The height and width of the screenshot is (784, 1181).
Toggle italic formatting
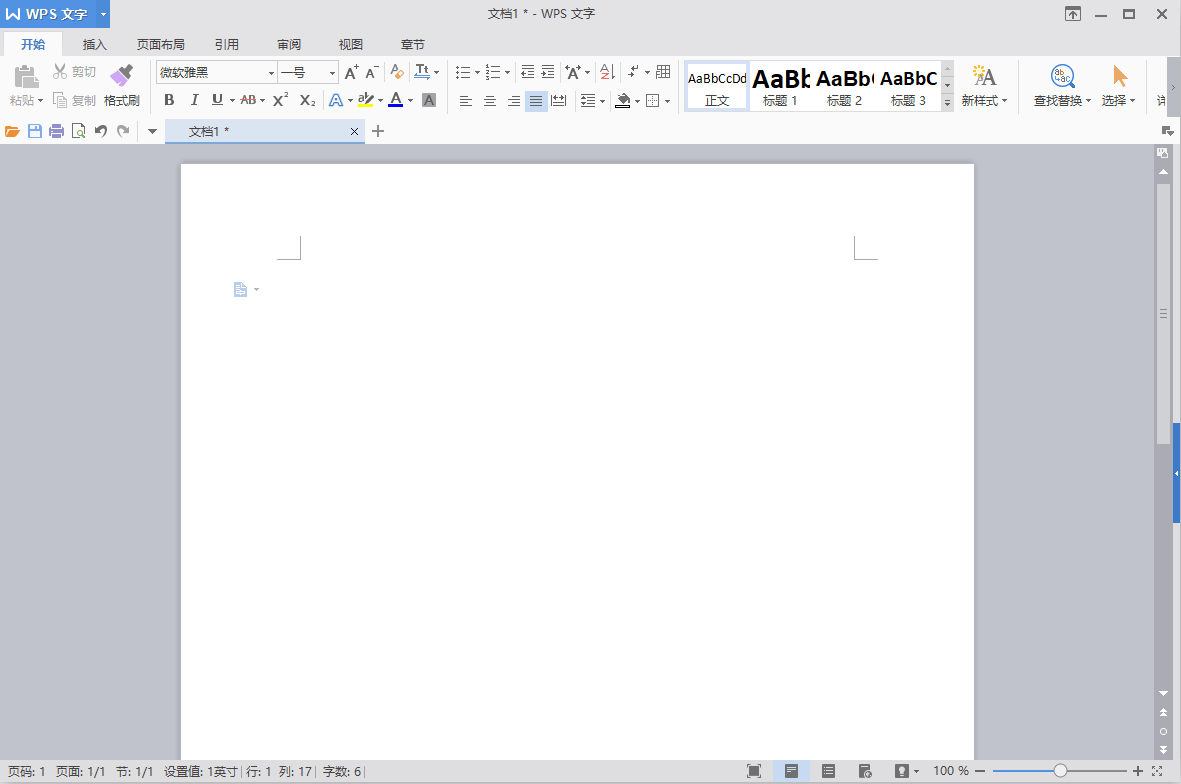[x=194, y=99]
